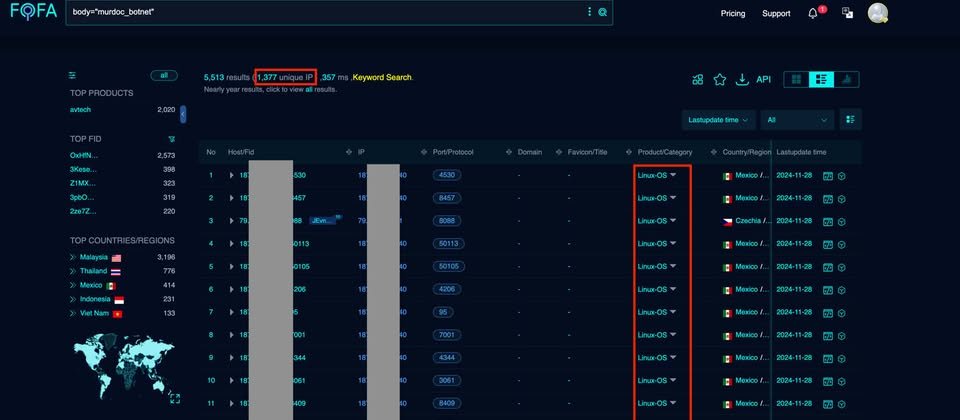Expand row 1 host details triangle

click(231, 176)
